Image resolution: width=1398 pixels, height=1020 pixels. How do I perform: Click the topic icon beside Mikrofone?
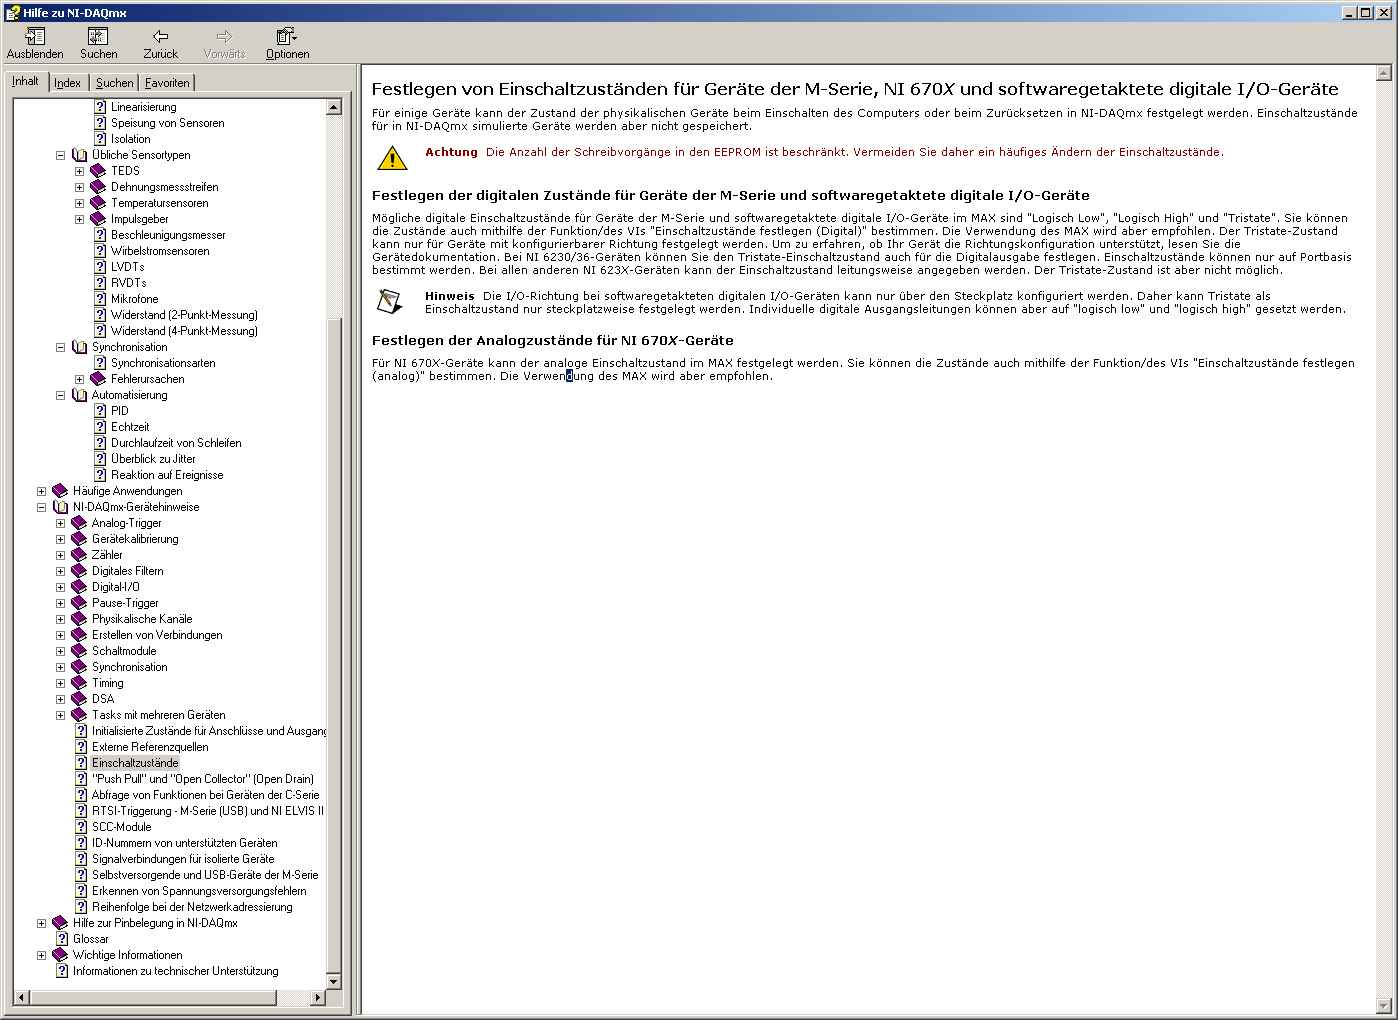coord(100,299)
